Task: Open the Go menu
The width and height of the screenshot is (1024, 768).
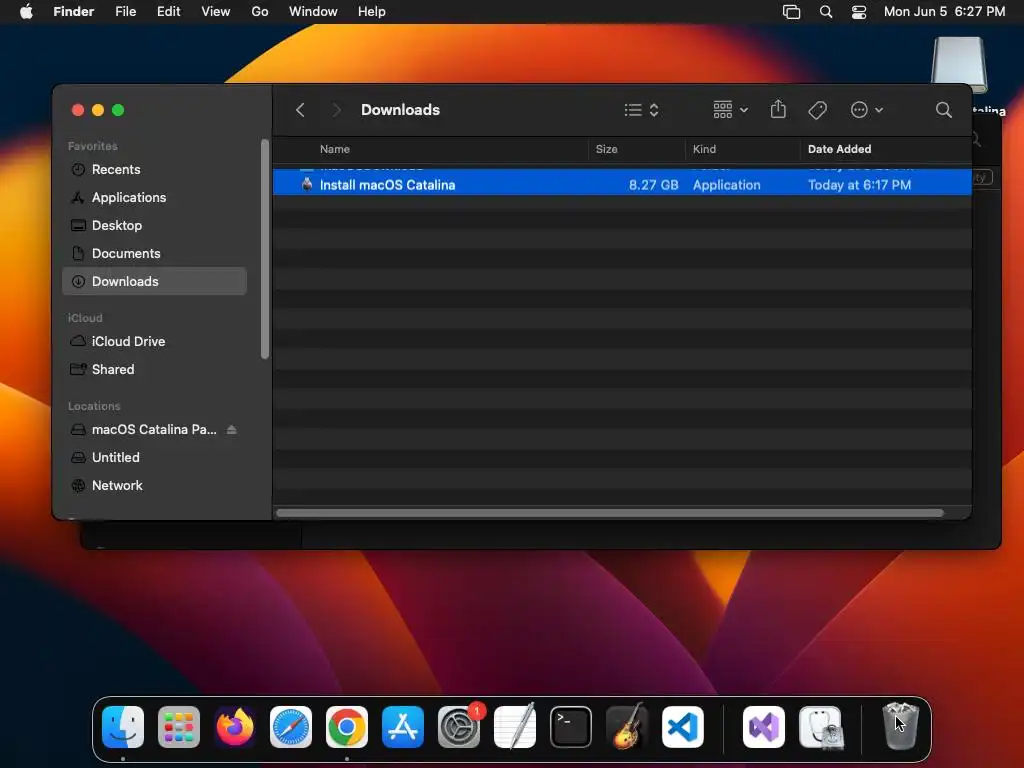Action: click(x=260, y=12)
